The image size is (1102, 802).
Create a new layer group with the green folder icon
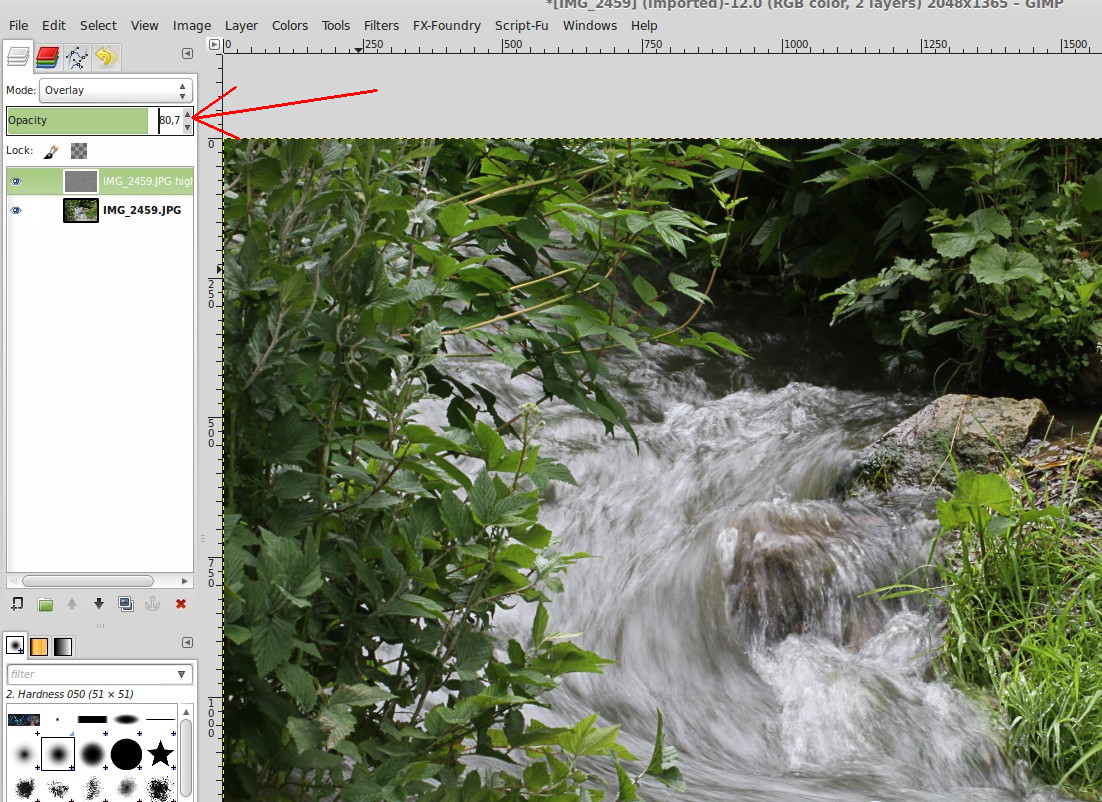pos(45,604)
